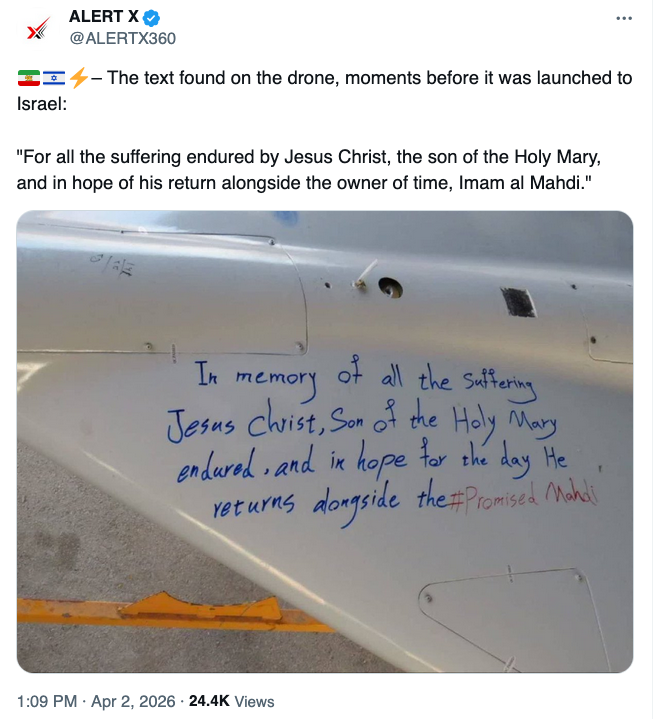
Task: Click the Iran flag emoji
Action: point(28,78)
